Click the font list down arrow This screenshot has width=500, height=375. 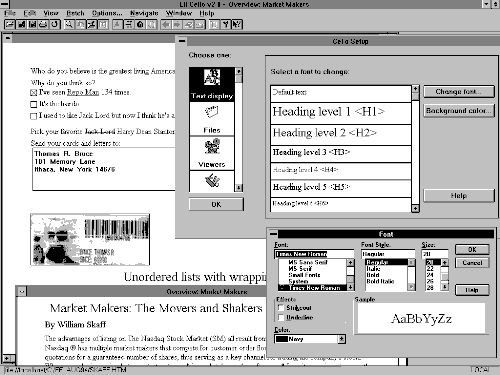coord(350,287)
